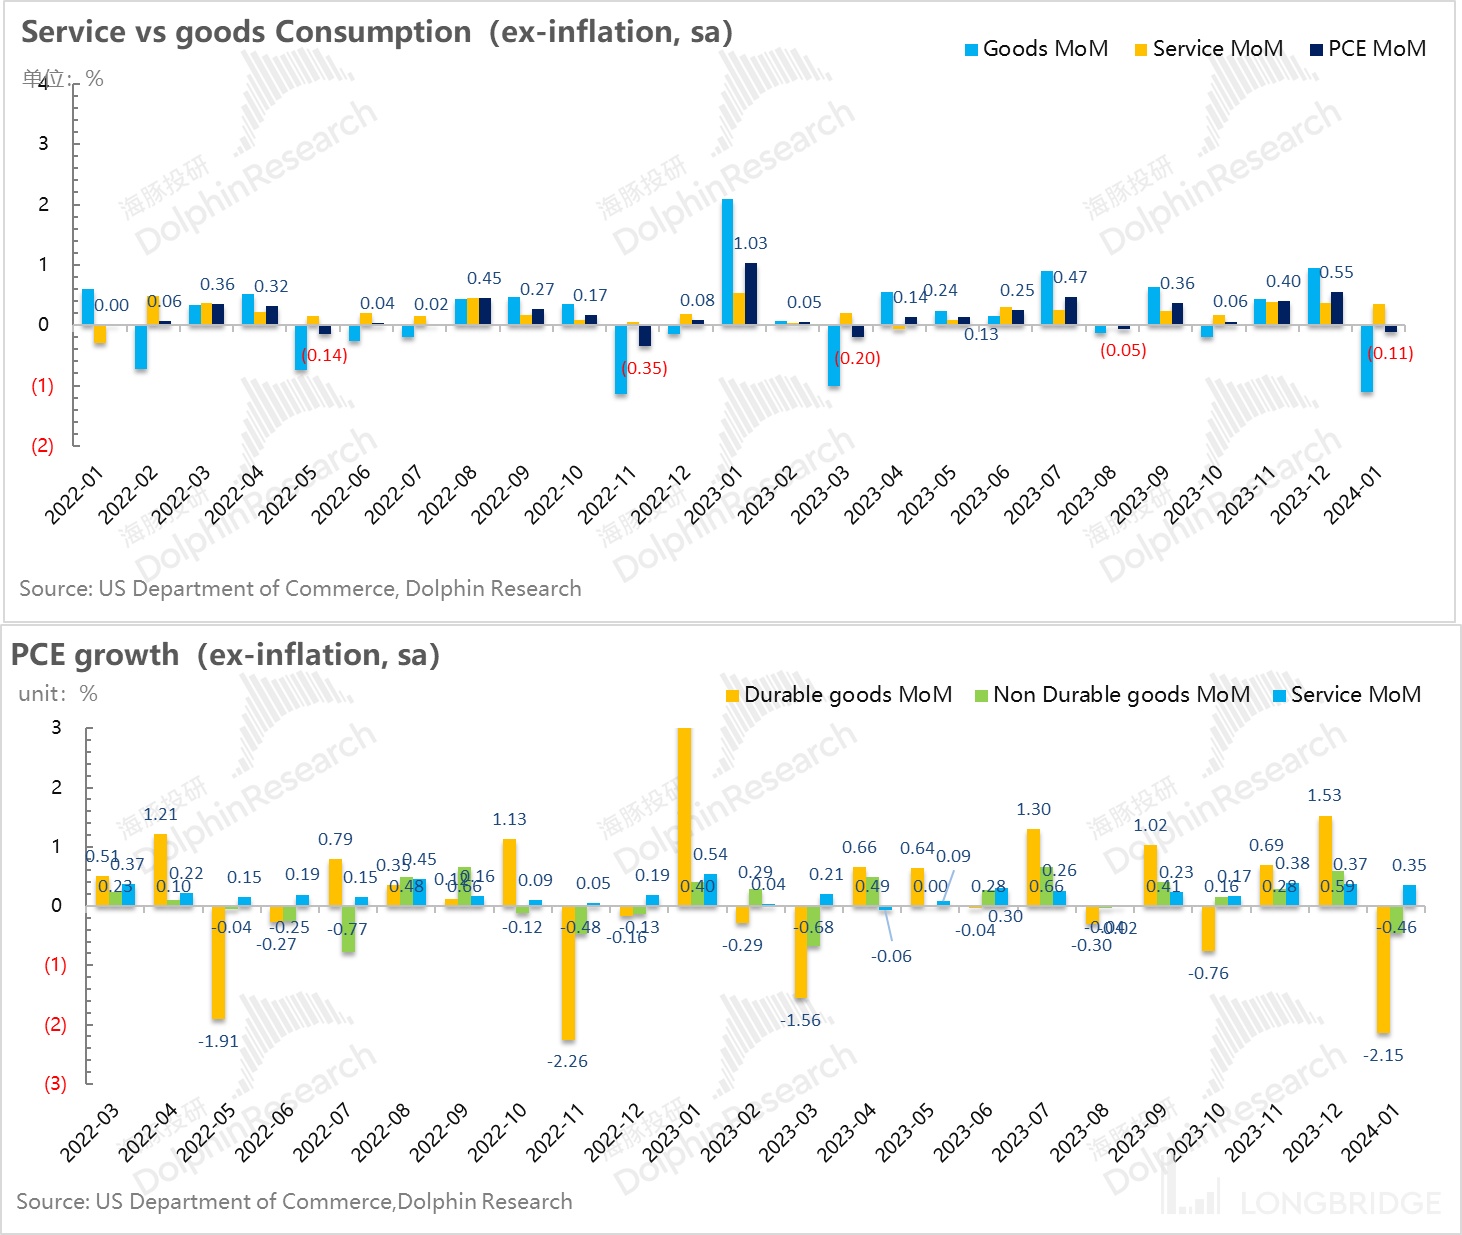Screen dimensions: 1462x1235
Task: Click the -2.26 data label in the bottom chart
Action: 567,1061
